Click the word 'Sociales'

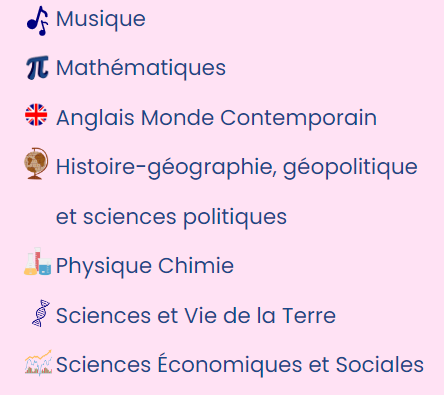(x=379, y=364)
